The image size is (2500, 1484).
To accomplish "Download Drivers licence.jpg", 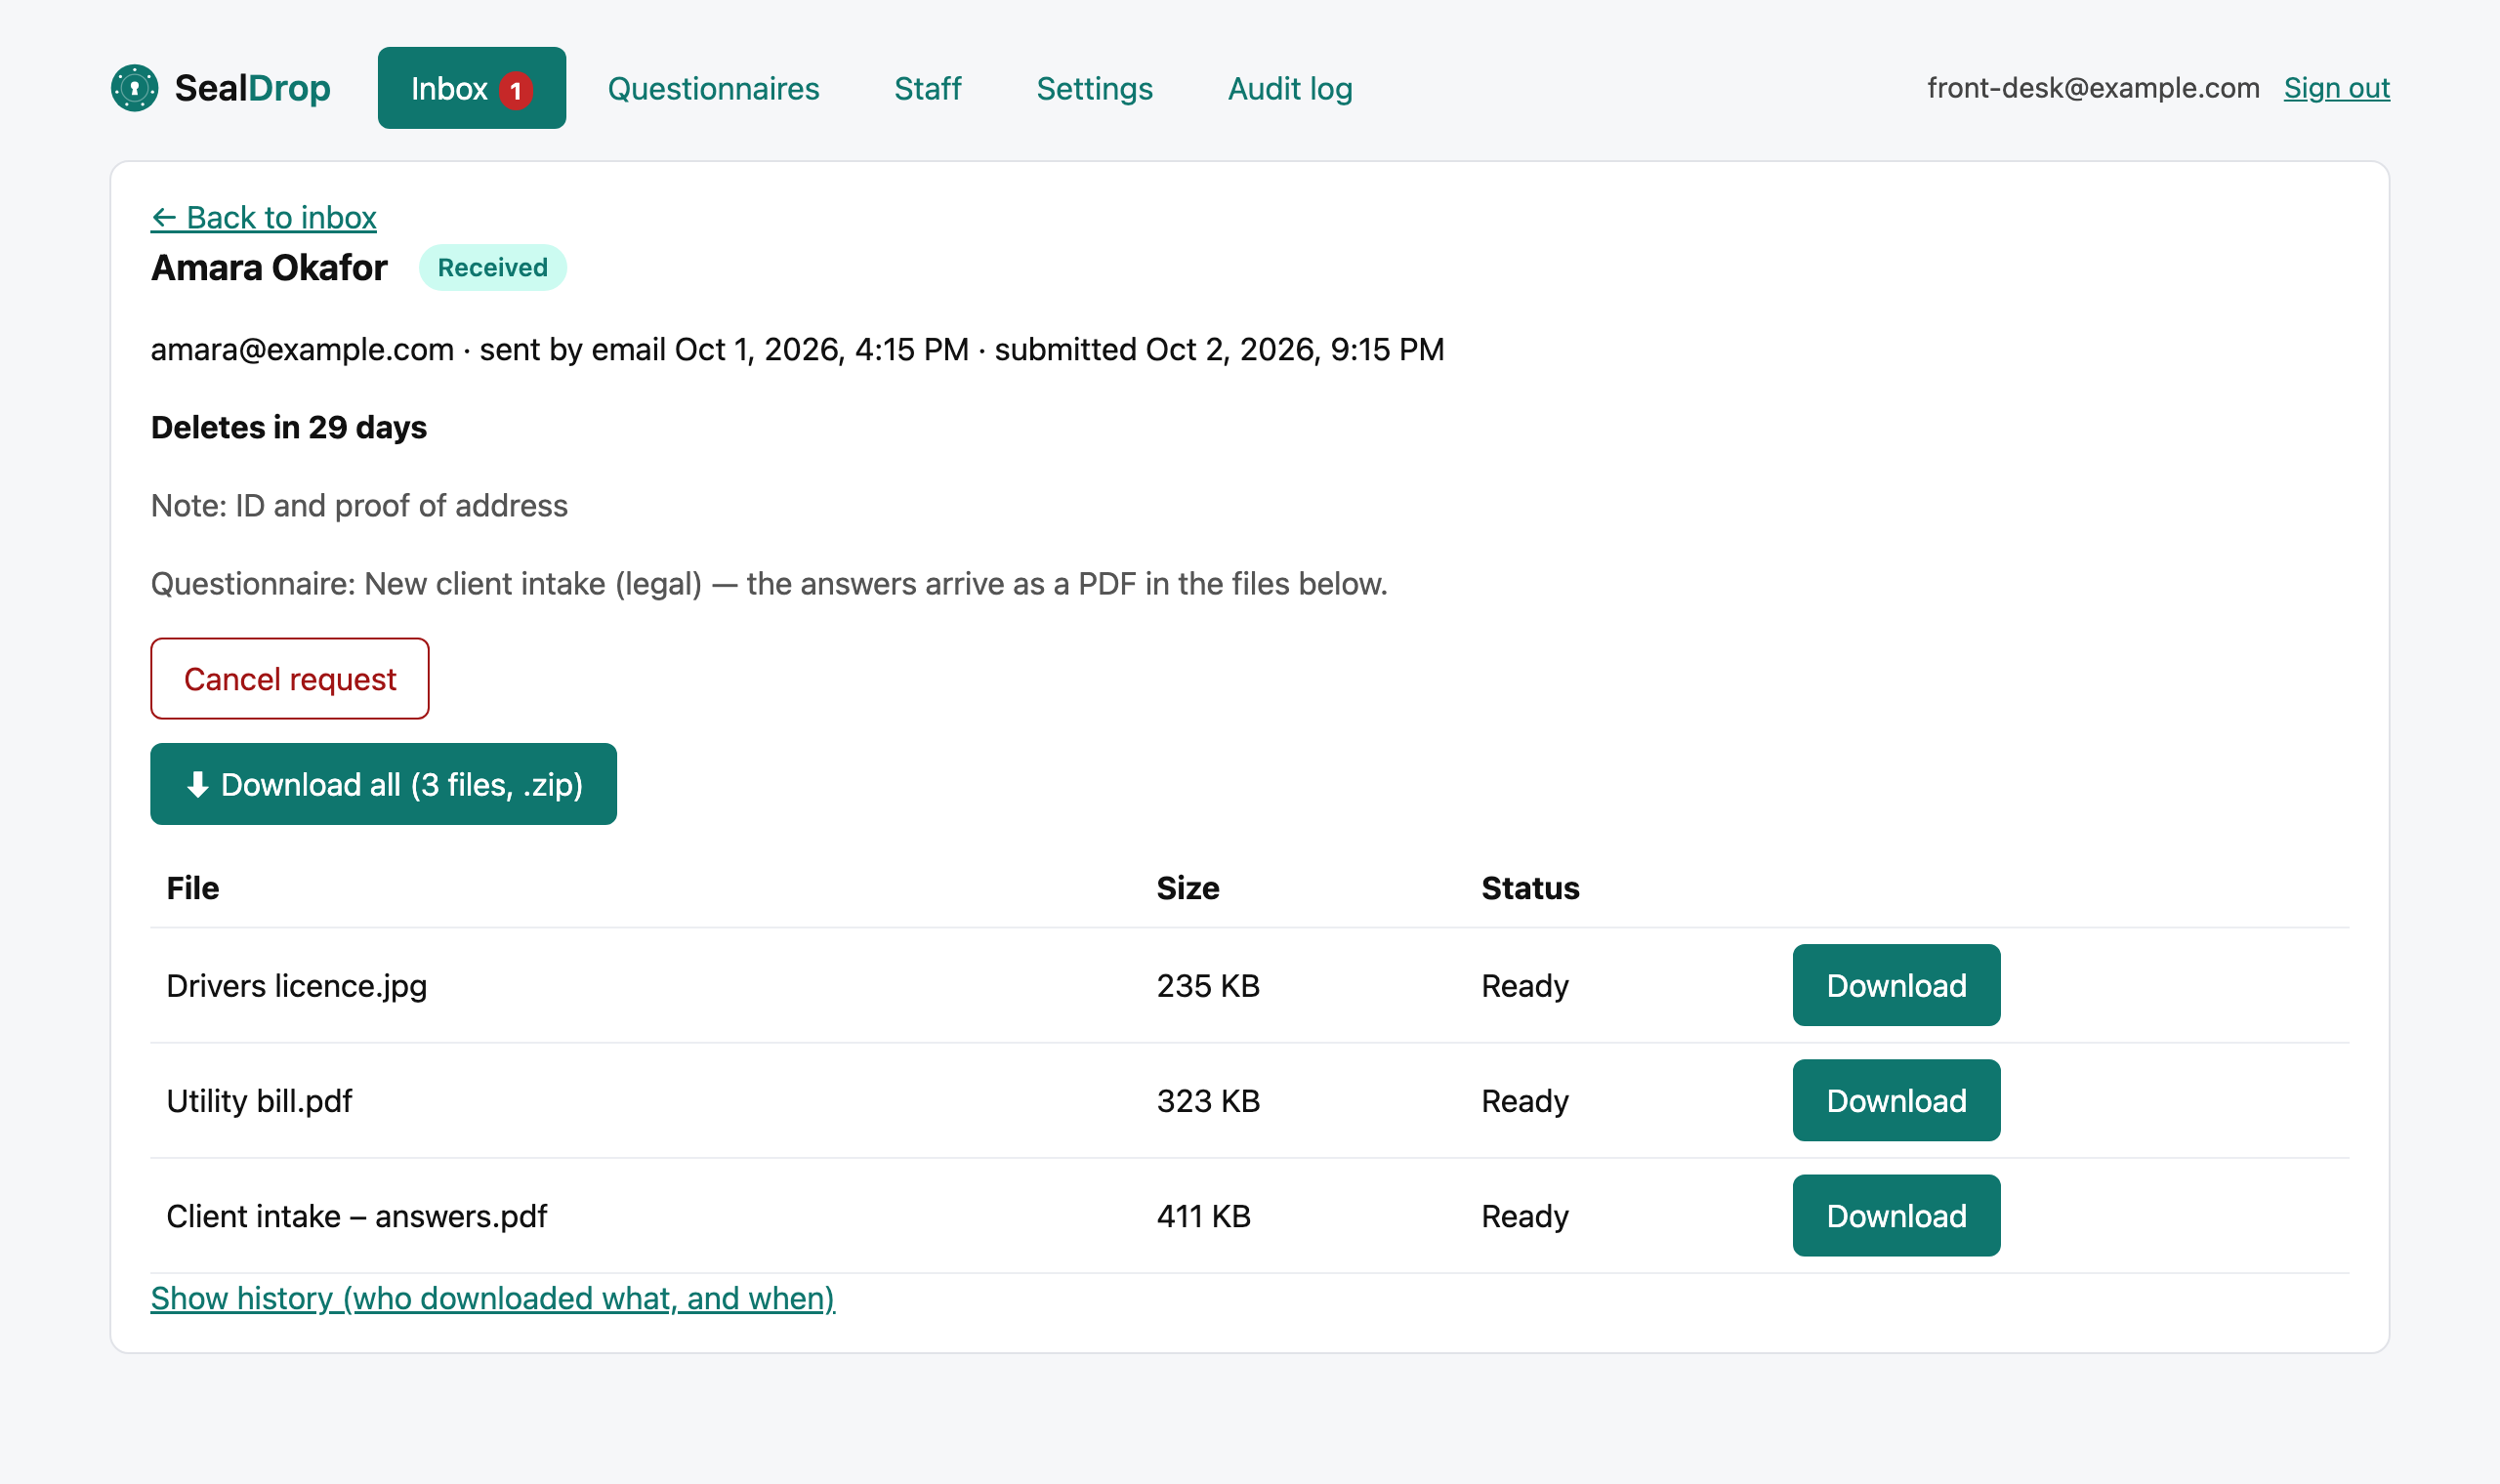I will click(1896, 985).
